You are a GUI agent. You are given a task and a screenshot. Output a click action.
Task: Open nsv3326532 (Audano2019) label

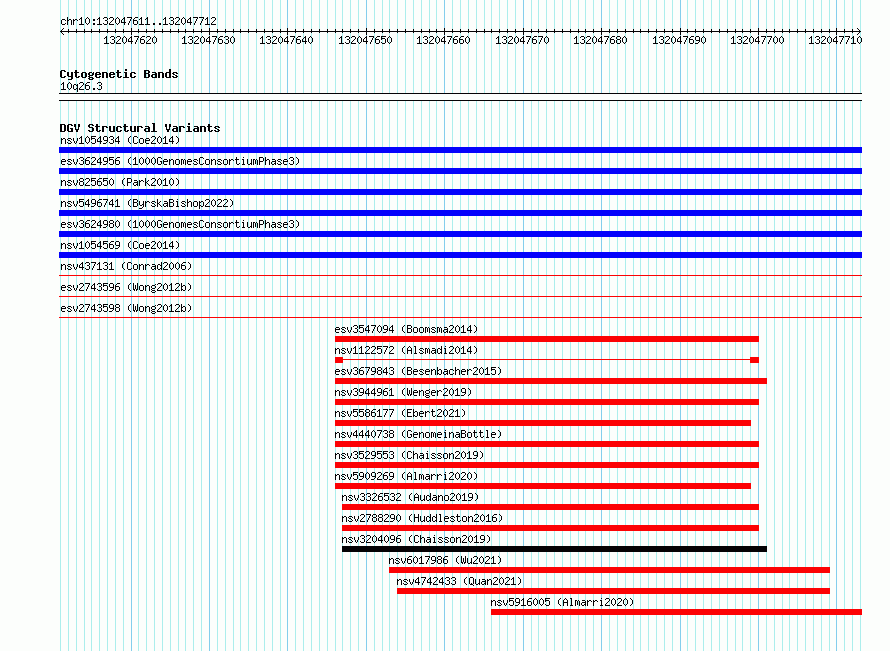coord(410,497)
